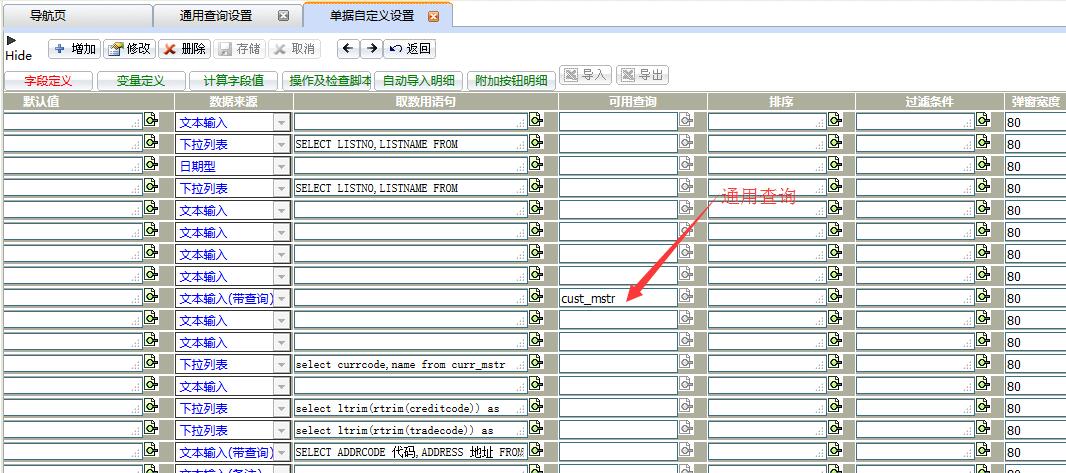This screenshot has height=473, width=1066.
Task: Open 可用查询 picker icon in cust_mstr row
Action: 687,296
